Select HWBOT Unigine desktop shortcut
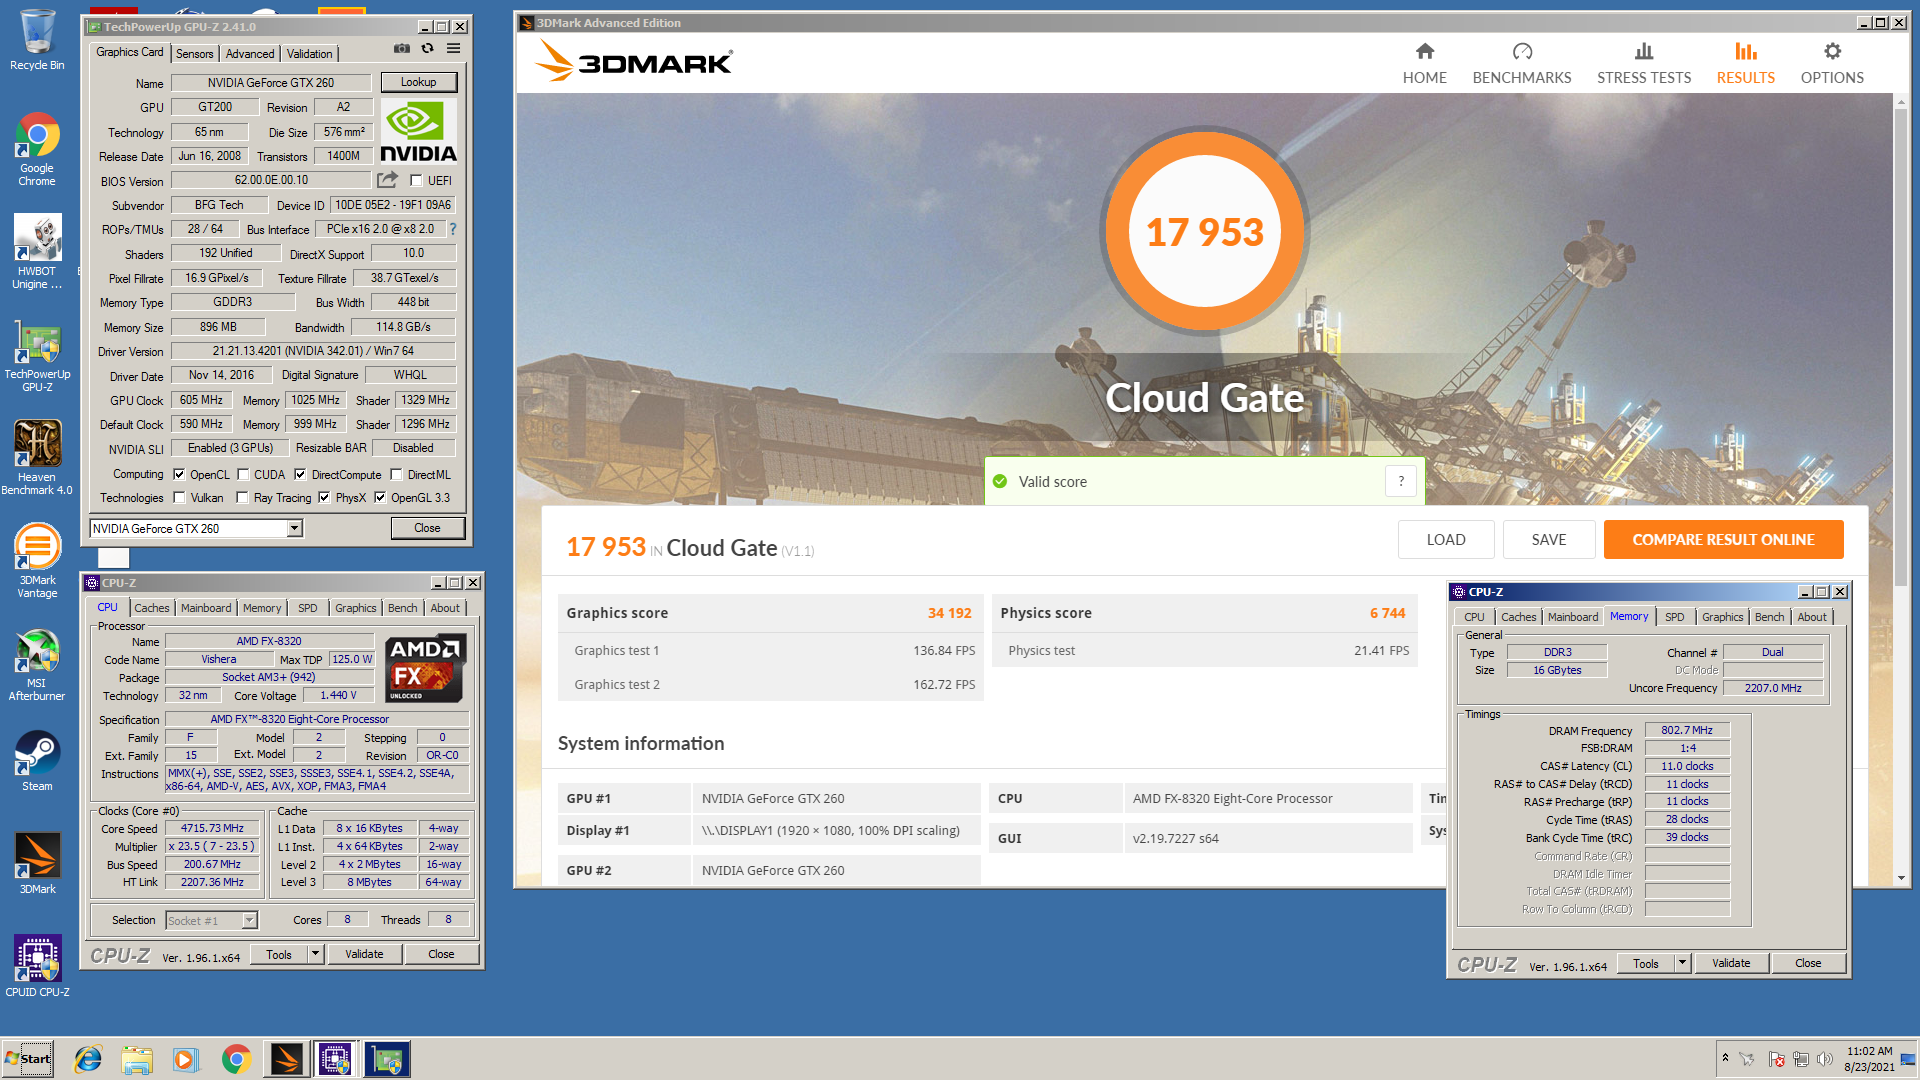Image resolution: width=1920 pixels, height=1080 pixels. click(37, 252)
